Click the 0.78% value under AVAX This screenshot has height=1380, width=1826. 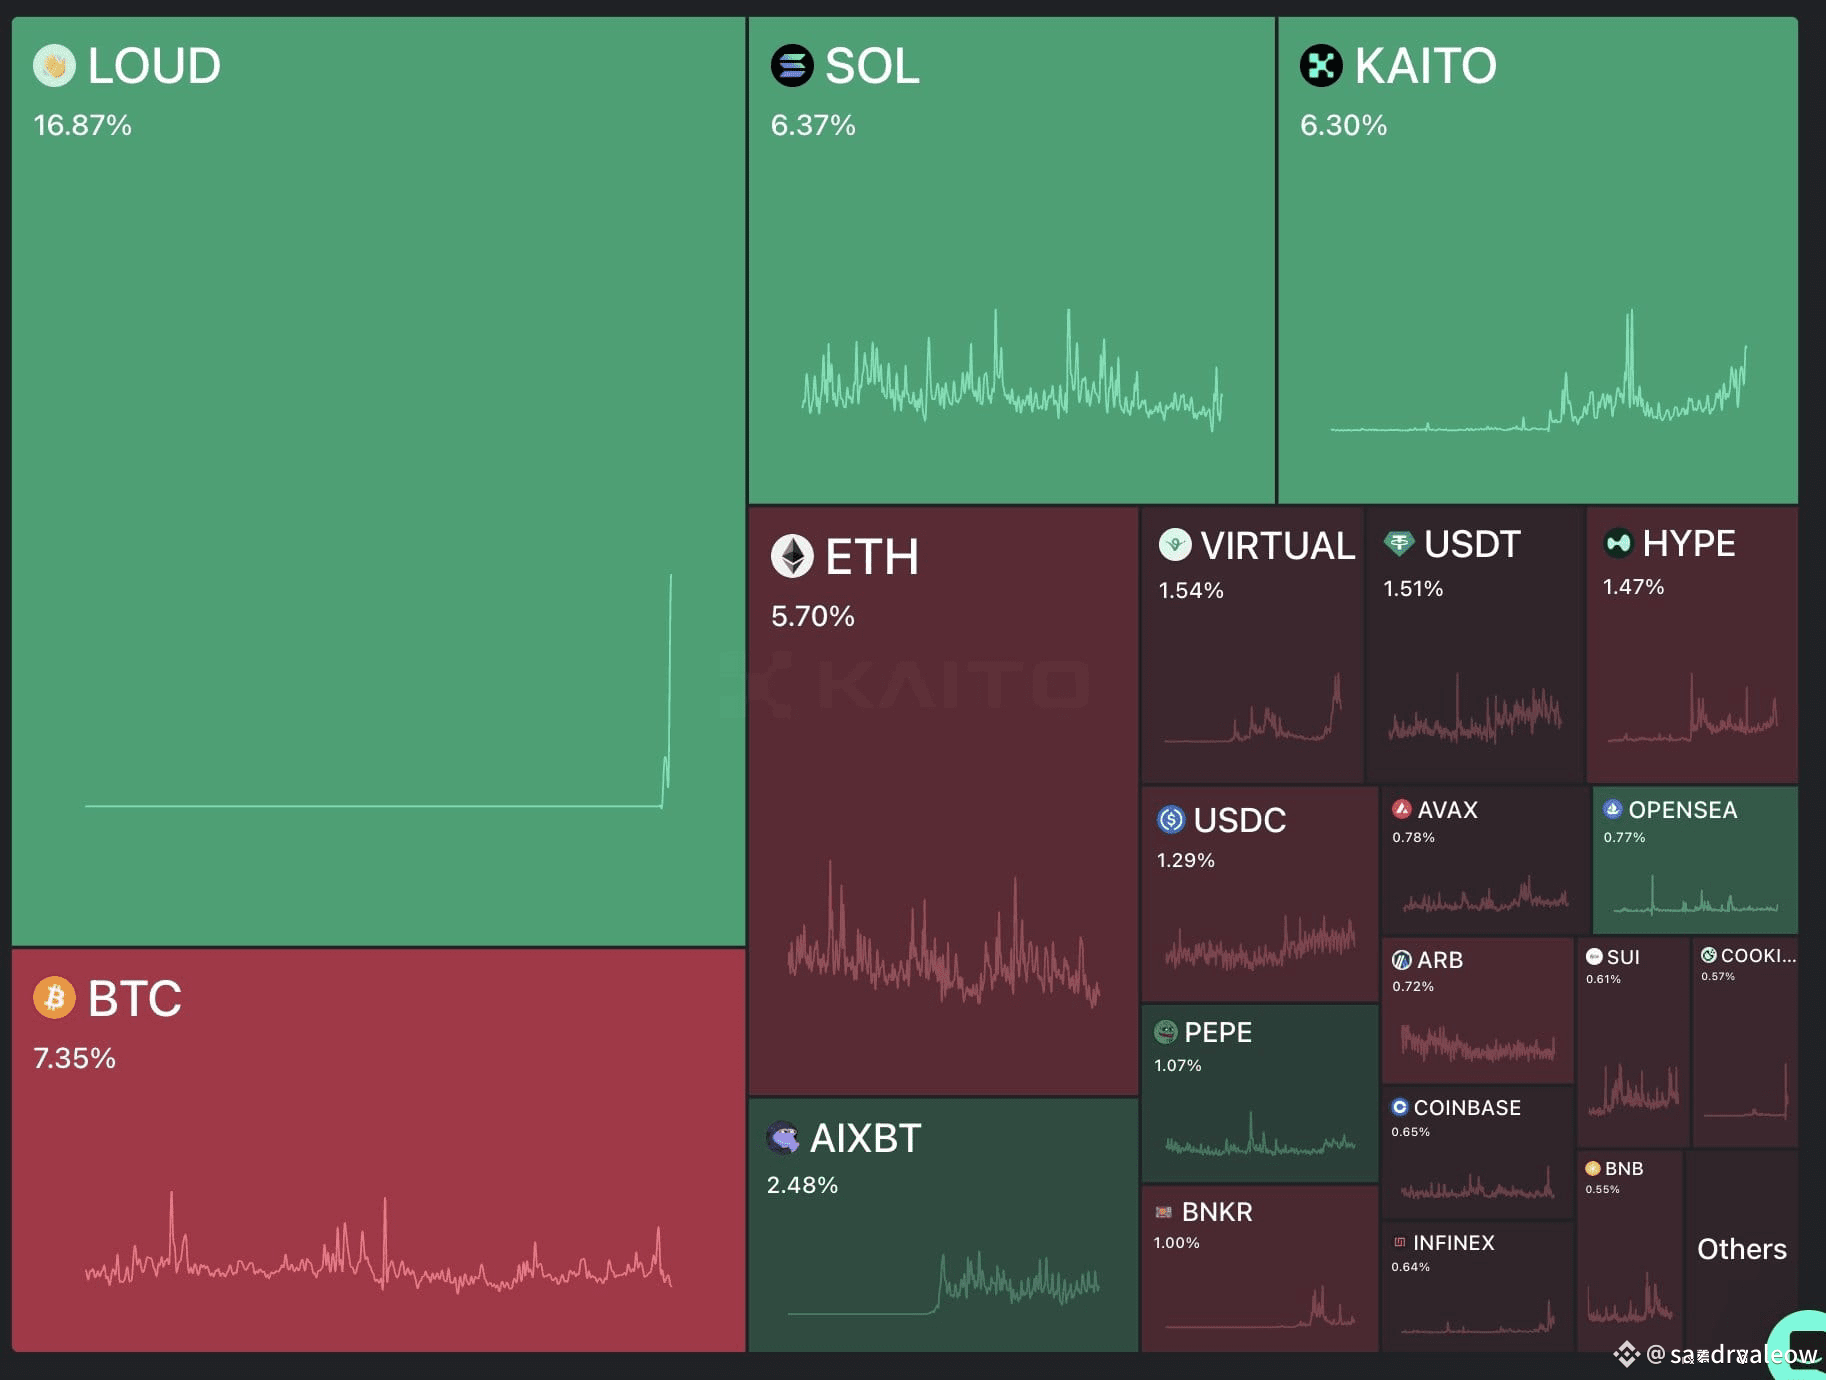click(x=1414, y=837)
